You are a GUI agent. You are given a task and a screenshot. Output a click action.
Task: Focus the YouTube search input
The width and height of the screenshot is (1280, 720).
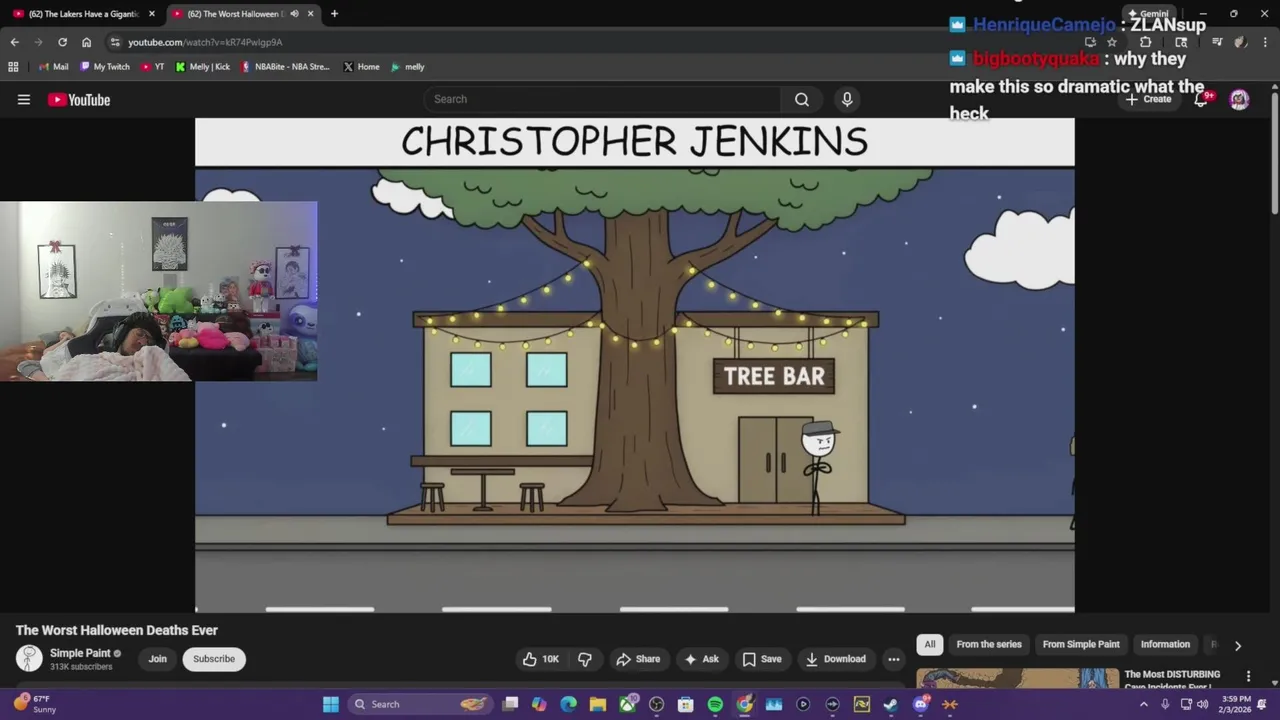click(x=602, y=99)
